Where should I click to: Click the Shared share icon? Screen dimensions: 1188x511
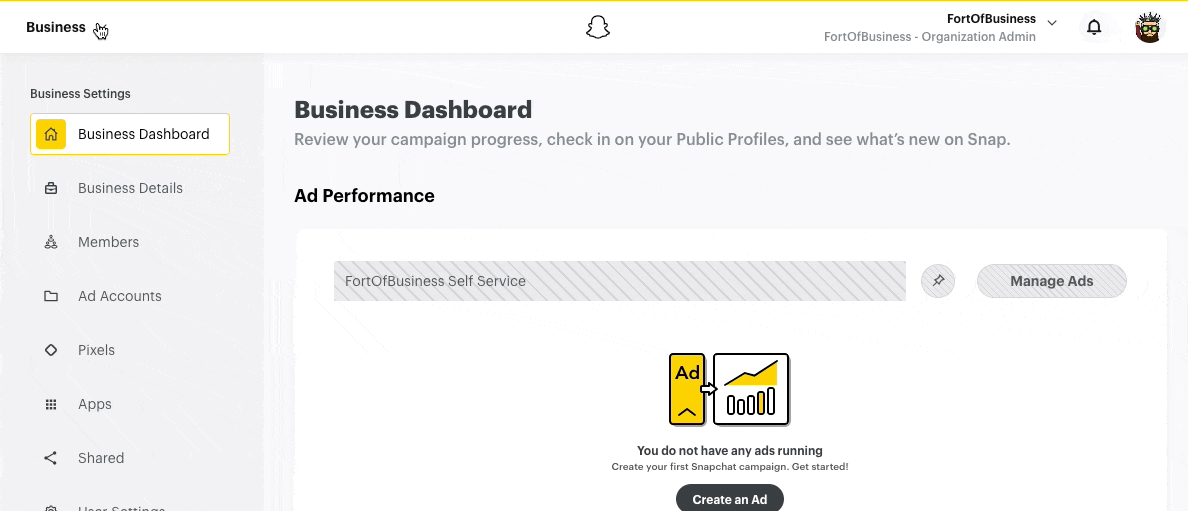pyautogui.click(x=51, y=458)
